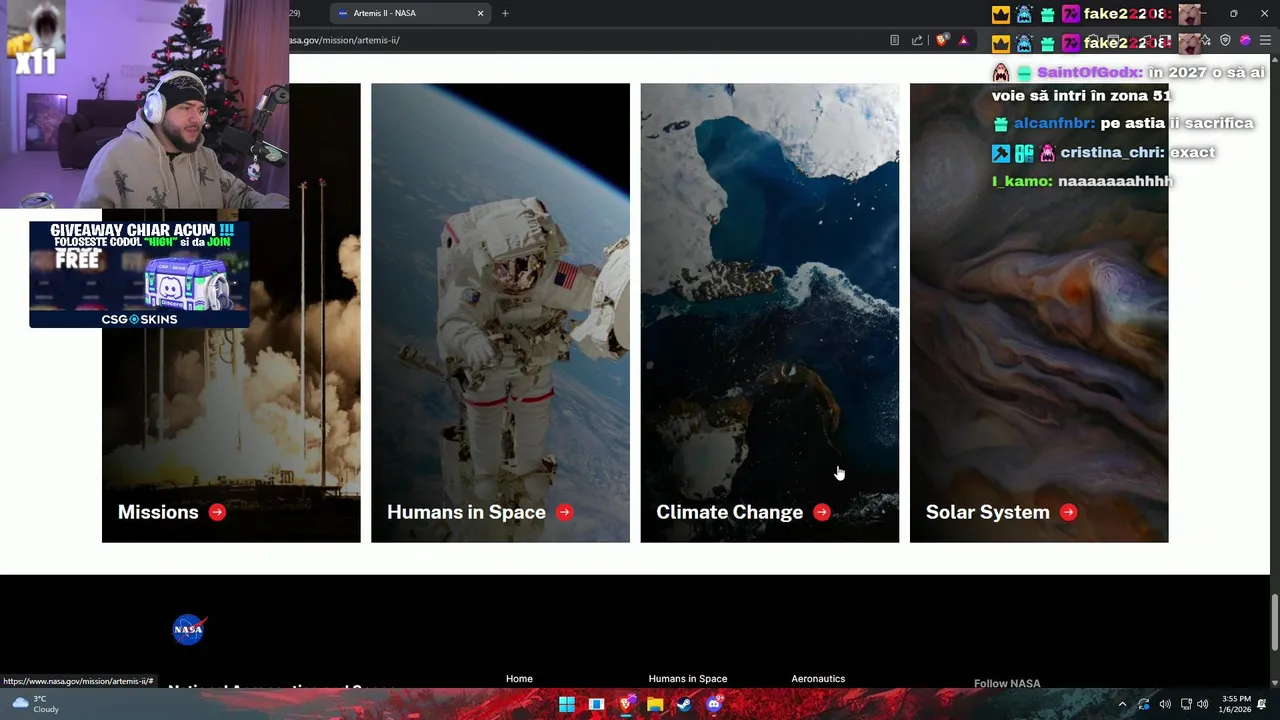Switch to the Artemis II - NASA tab
This screenshot has width=1280, height=720.
click(x=411, y=13)
